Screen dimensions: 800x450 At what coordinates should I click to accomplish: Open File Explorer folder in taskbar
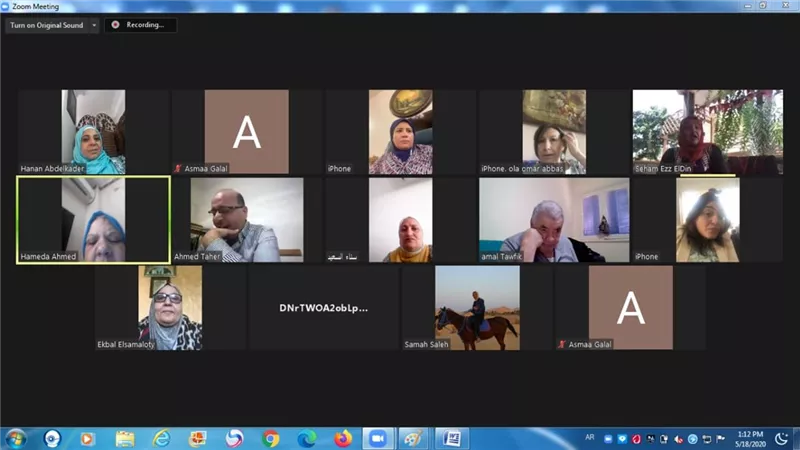point(124,439)
